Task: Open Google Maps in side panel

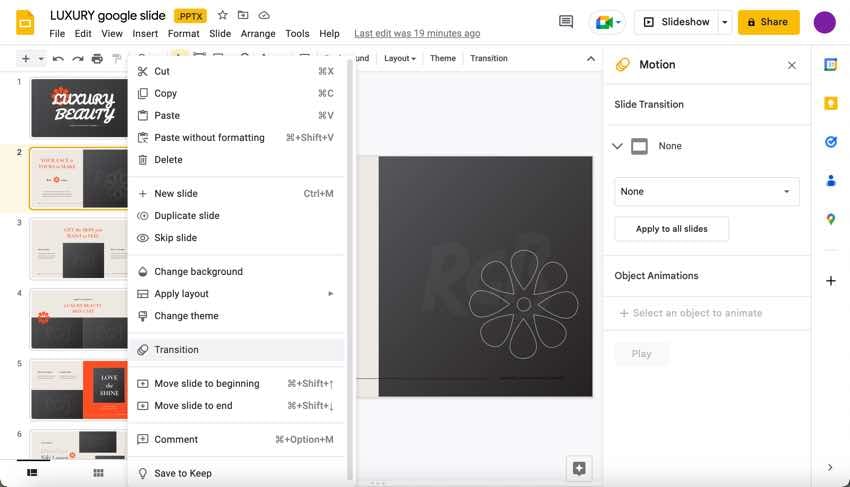Action: (x=830, y=219)
